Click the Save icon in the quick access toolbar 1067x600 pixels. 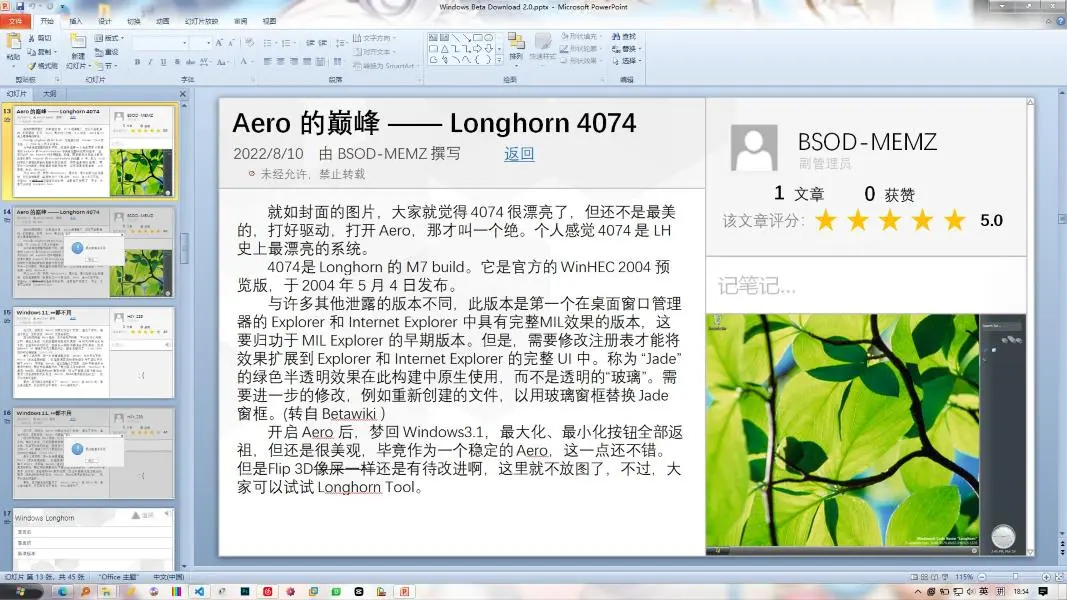coord(20,6)
